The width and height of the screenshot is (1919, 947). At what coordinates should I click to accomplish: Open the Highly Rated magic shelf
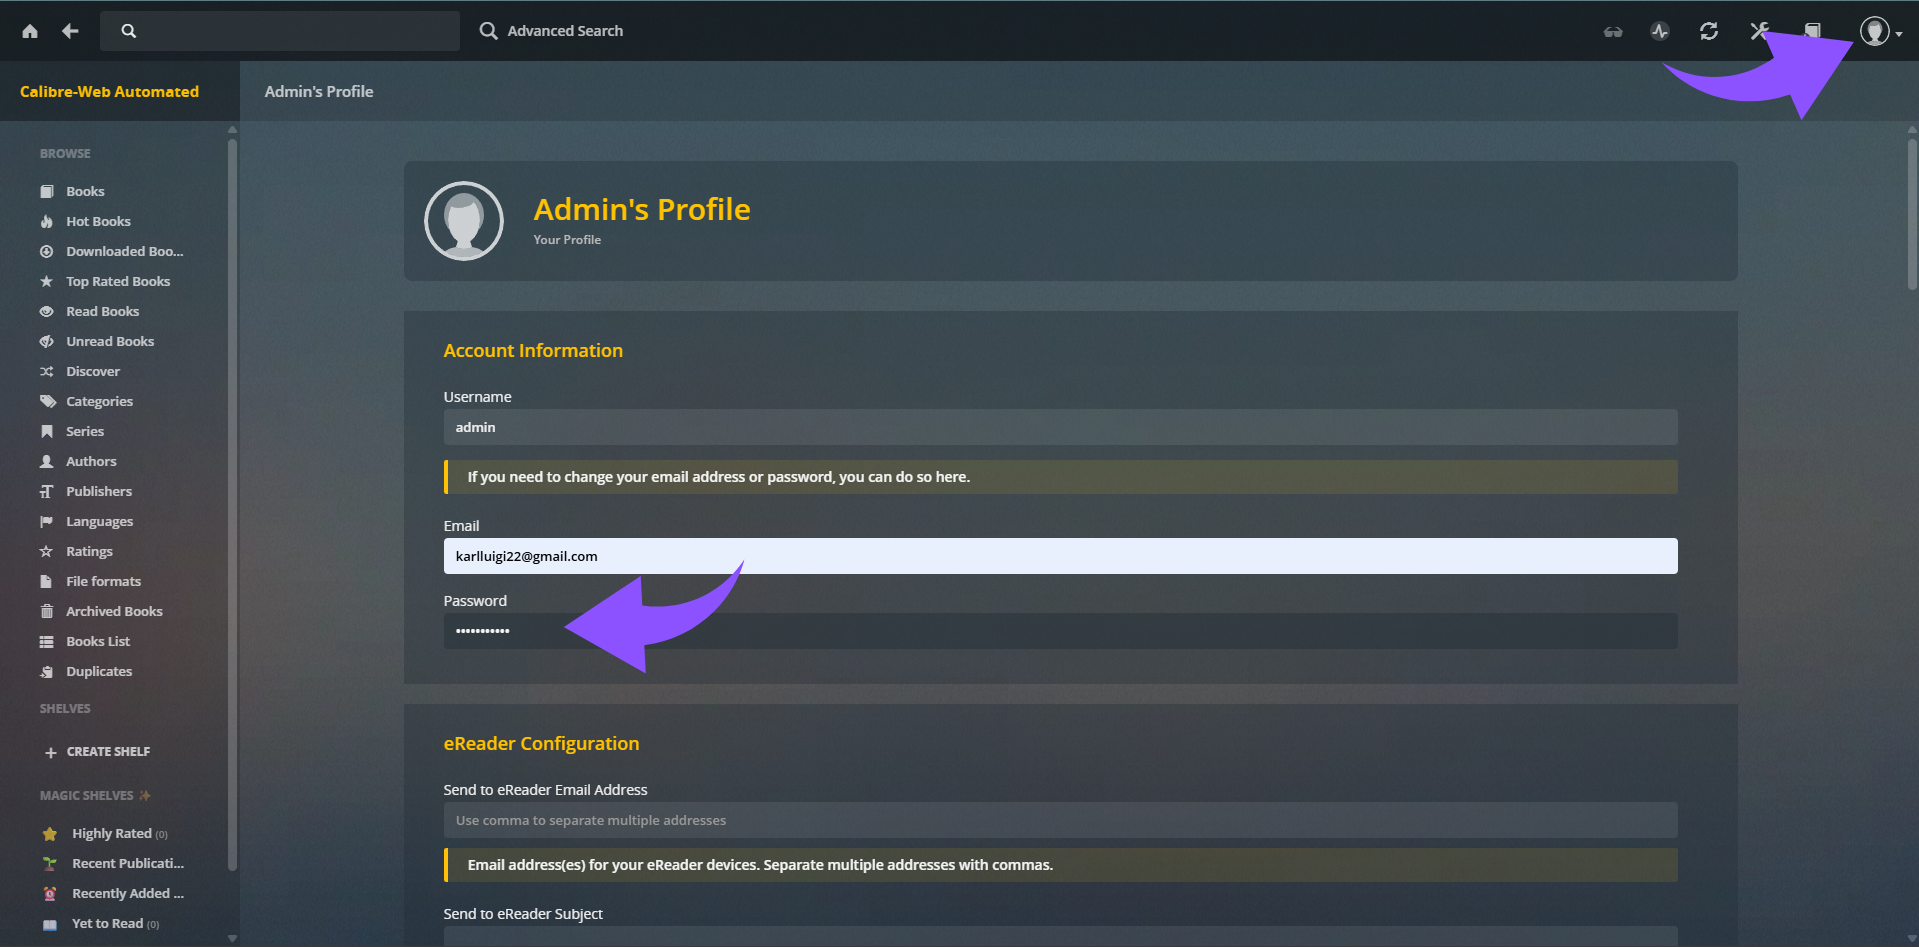(111, 834)
